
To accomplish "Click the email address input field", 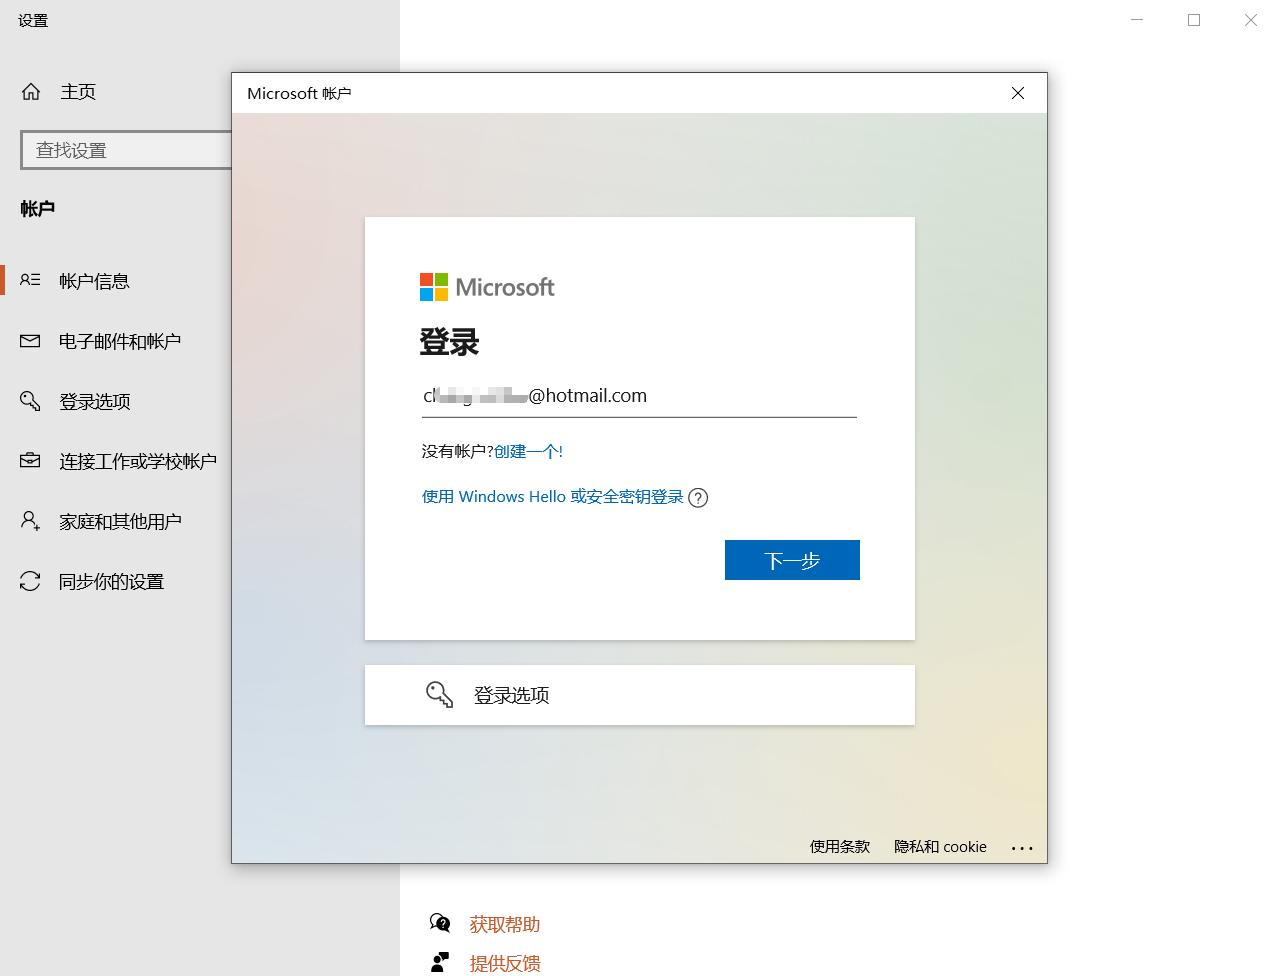I will click(639, 395).
